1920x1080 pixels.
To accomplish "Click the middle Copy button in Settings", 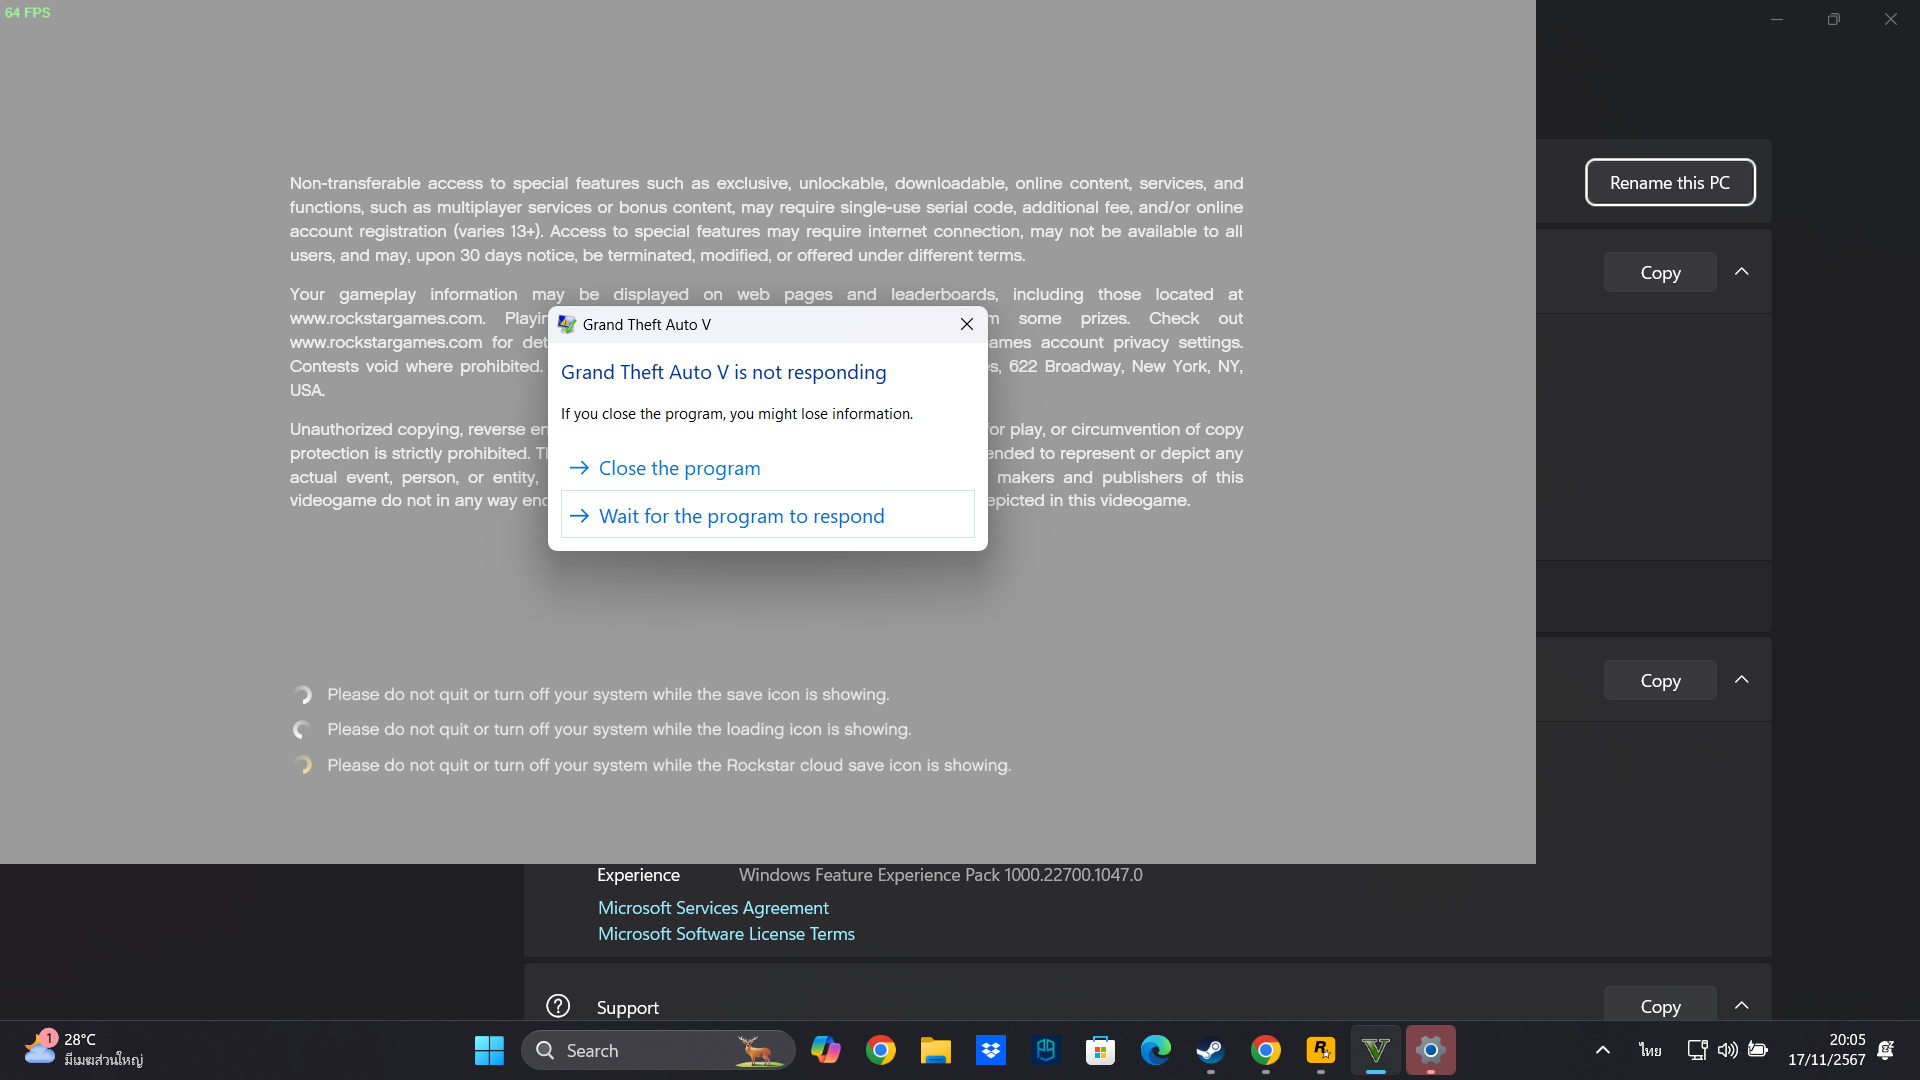I will pyautogui.click(x=1660, y=680).
